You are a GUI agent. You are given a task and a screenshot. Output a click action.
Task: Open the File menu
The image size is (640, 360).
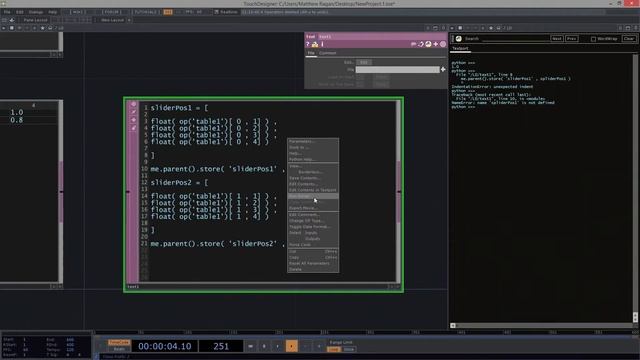[7, 12]
